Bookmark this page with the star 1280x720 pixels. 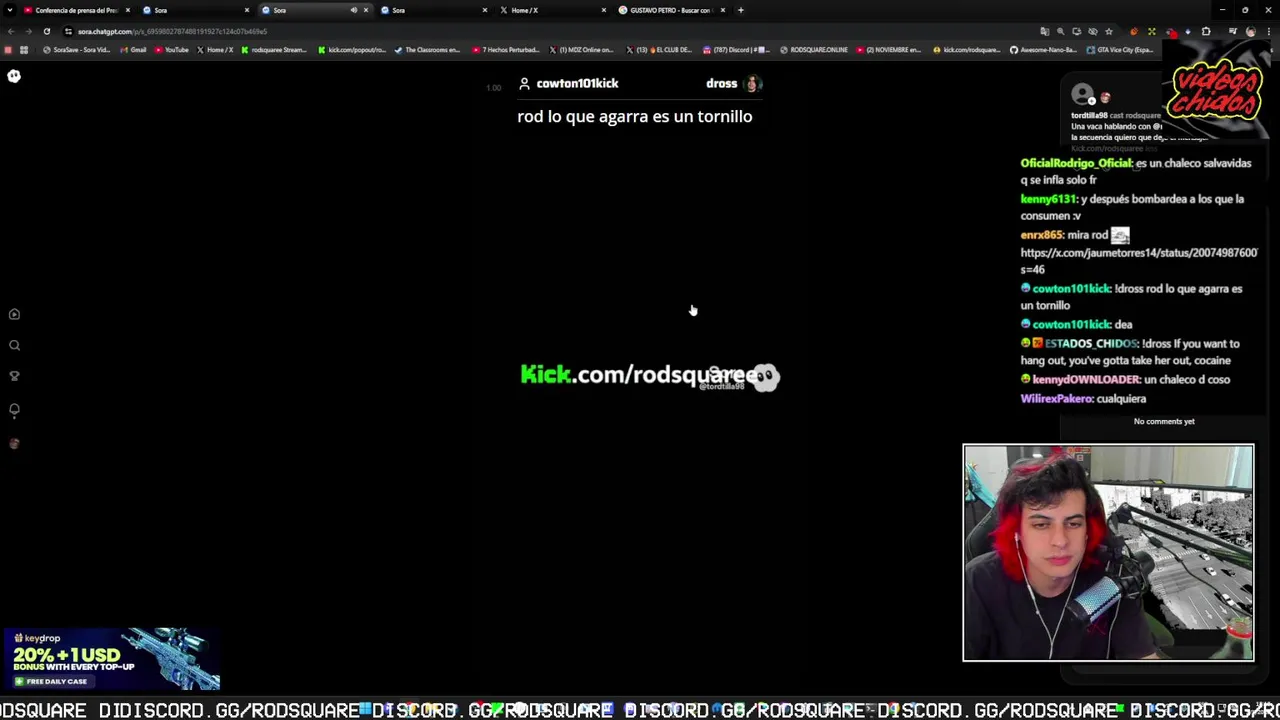1109,31
